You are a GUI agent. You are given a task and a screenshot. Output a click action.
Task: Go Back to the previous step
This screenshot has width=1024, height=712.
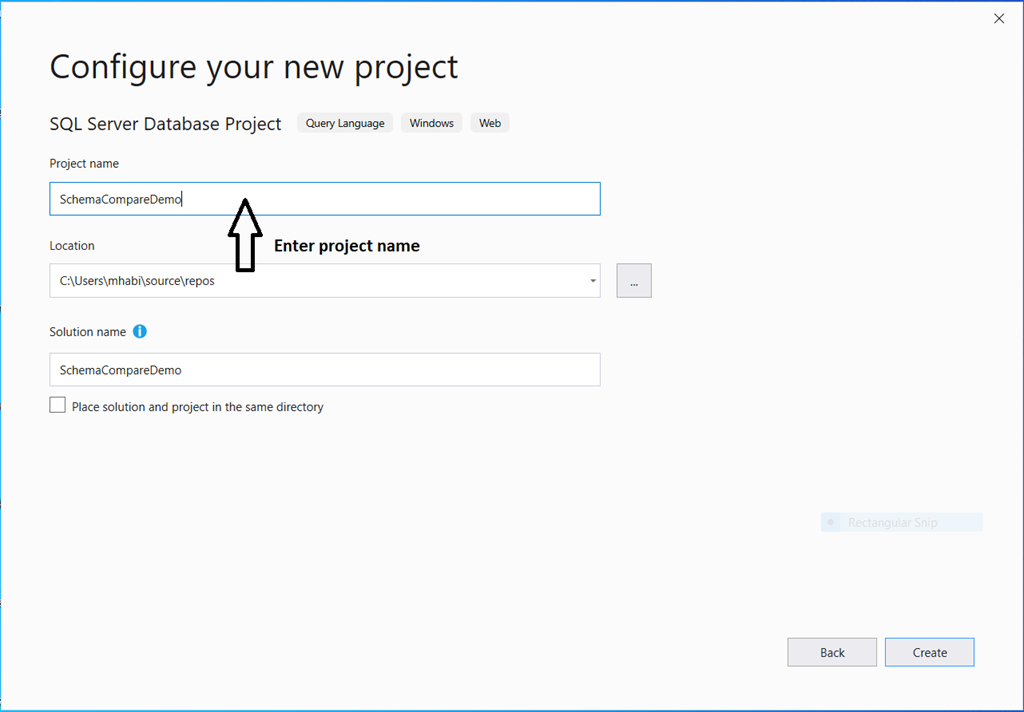(832, 652)
